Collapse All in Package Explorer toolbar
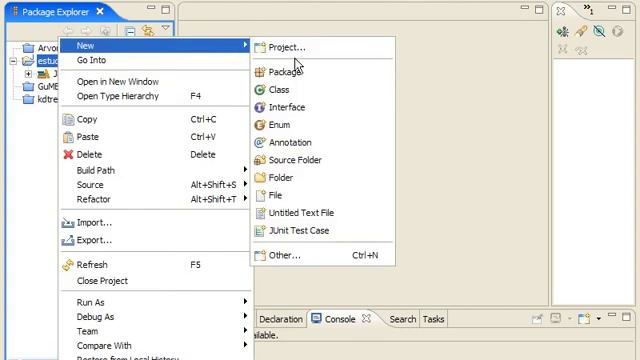640x360 pixels. click(130, 31)
